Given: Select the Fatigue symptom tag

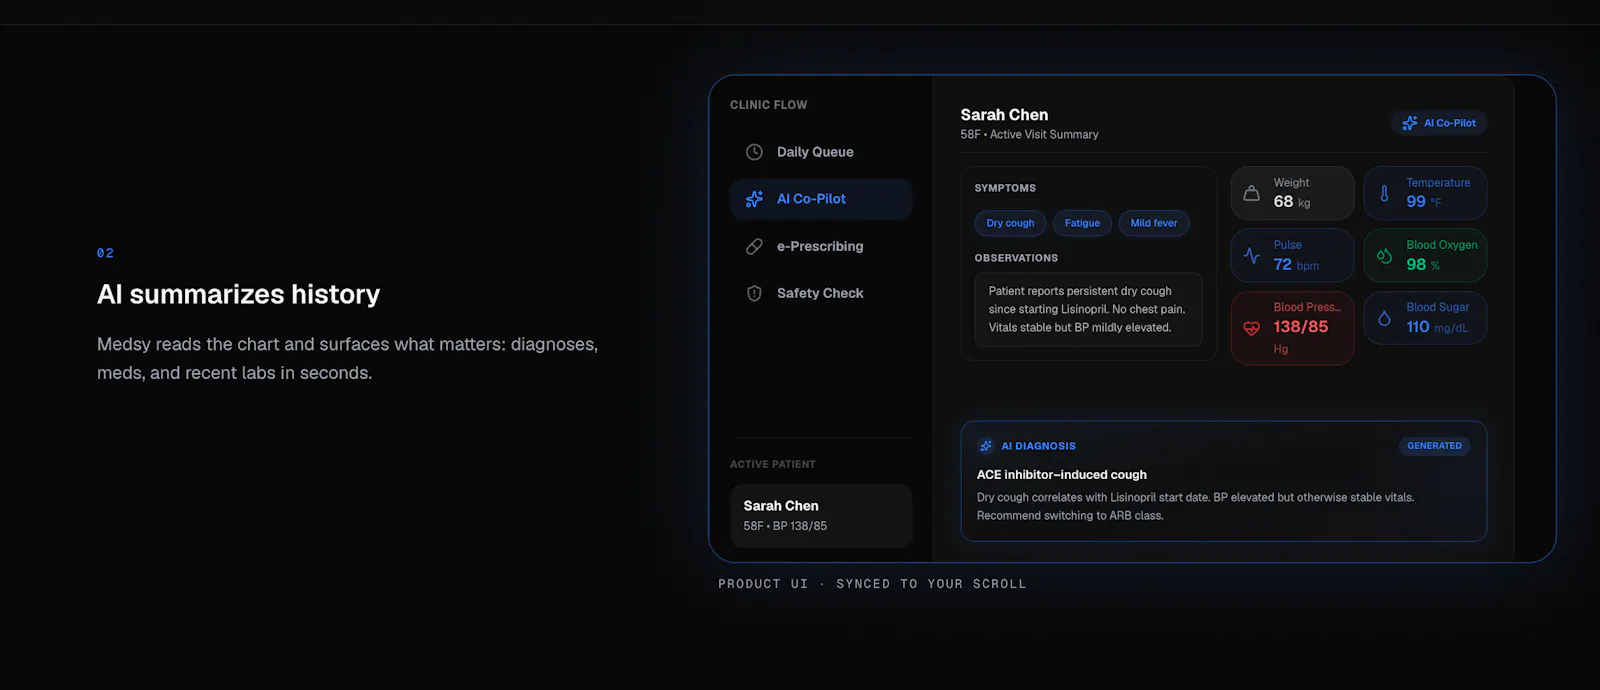Looking at the screenshot, I should pyautogui.click(x=1082, y=223).
